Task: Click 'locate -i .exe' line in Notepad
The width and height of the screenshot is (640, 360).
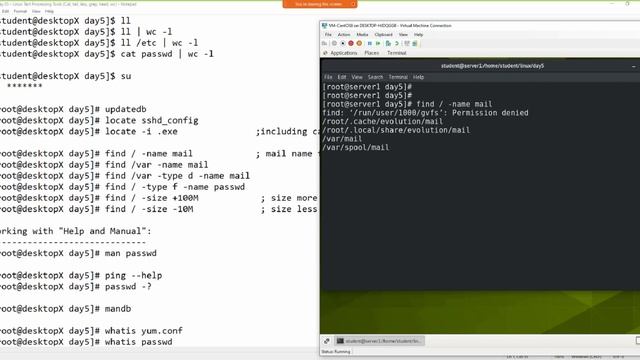Action: [141, 131]
